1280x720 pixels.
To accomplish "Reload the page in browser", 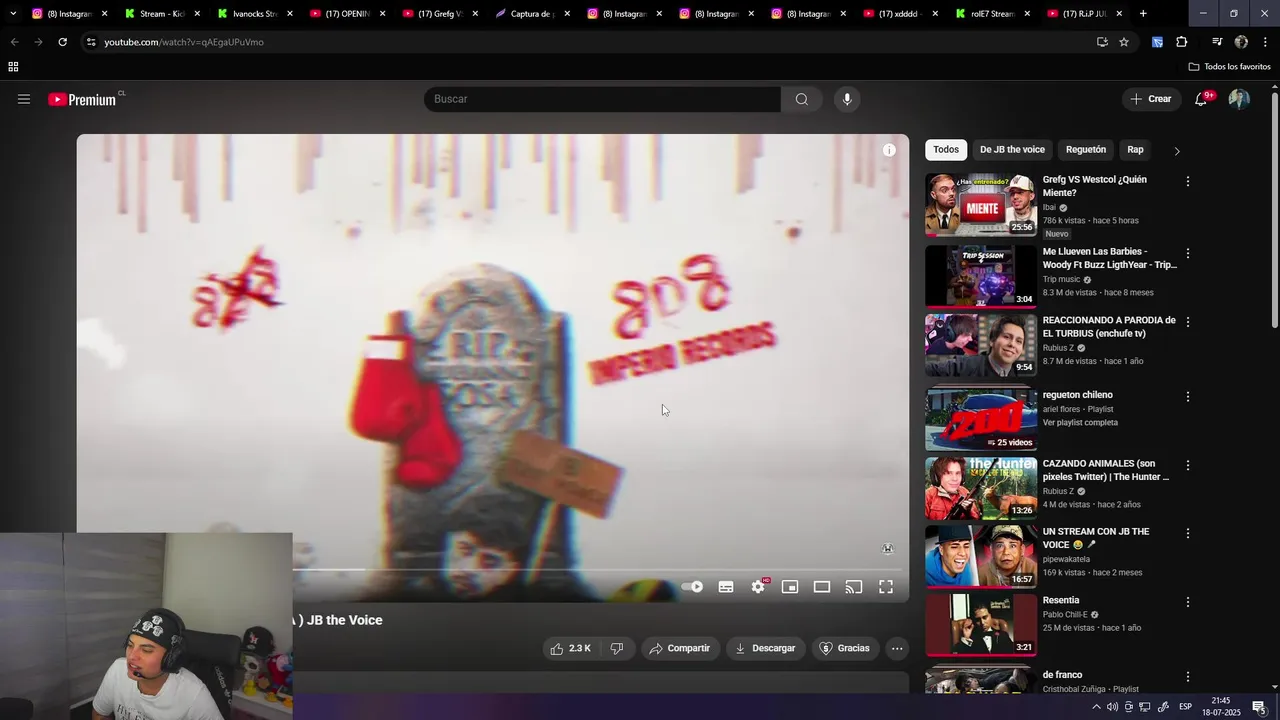I will 62,42.
